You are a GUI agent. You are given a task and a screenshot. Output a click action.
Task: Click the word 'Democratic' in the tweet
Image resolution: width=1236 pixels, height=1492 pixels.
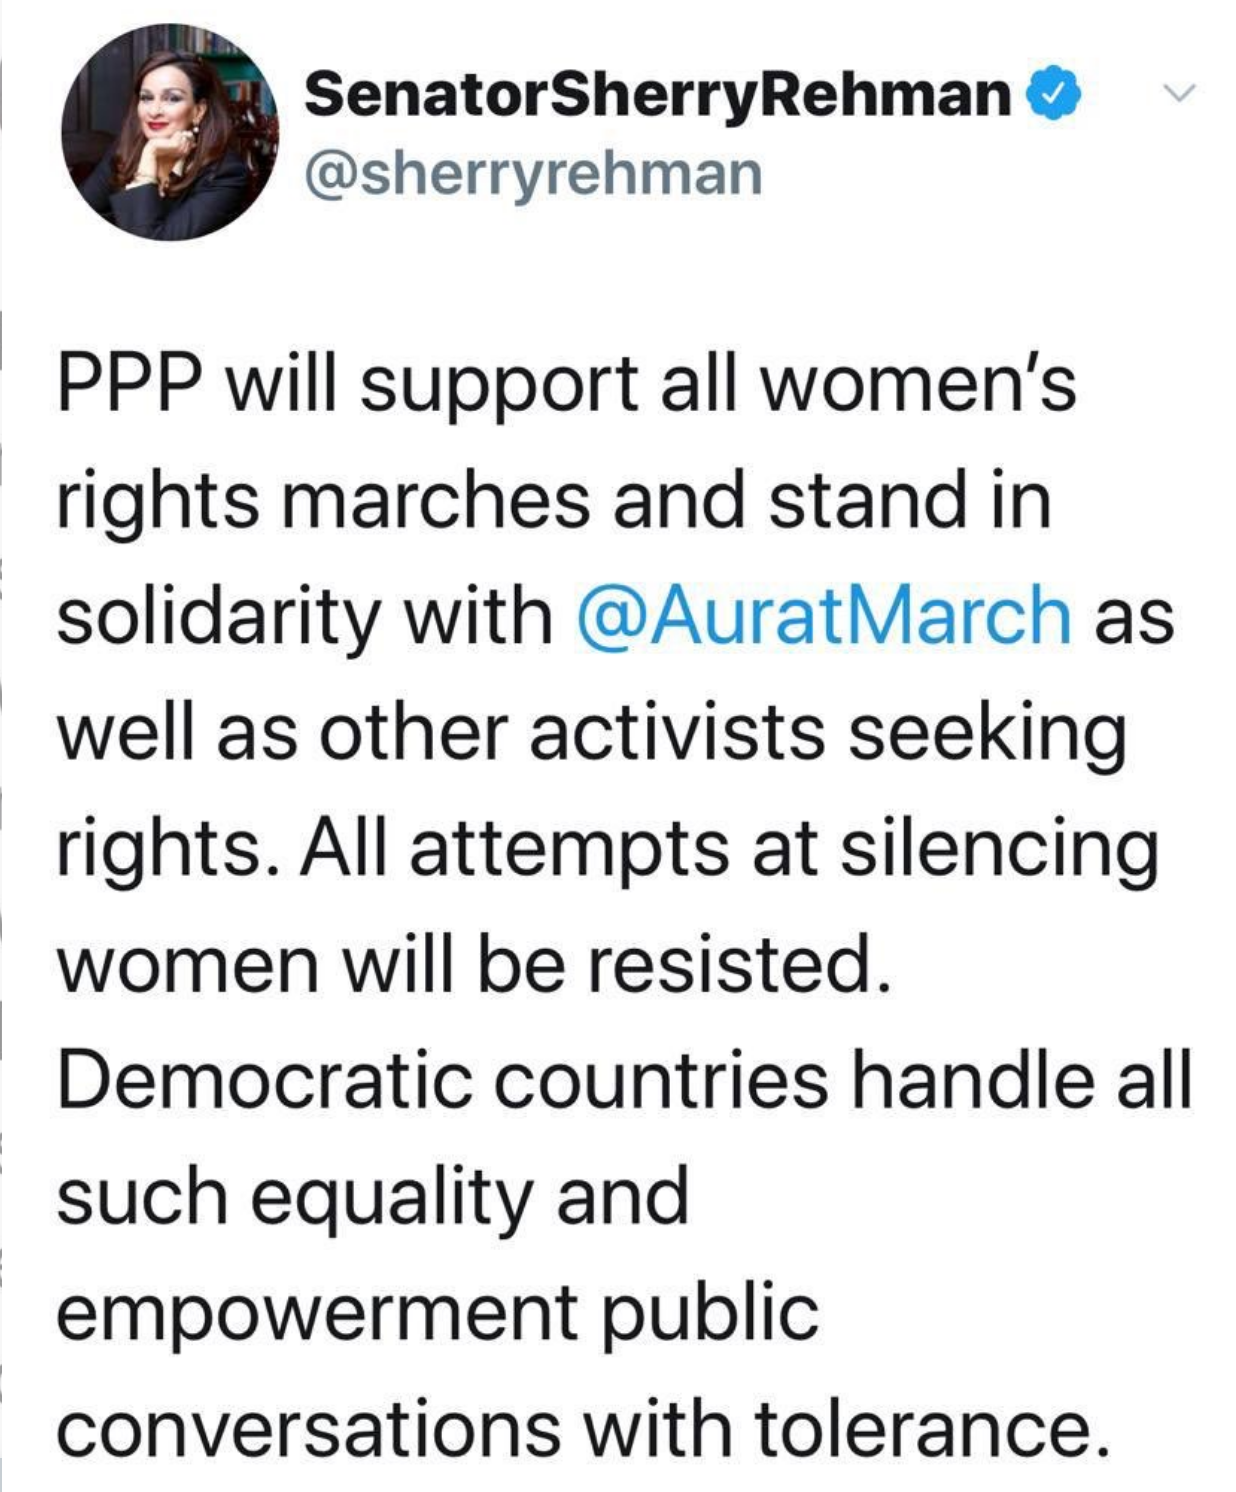click(264, 1080)
